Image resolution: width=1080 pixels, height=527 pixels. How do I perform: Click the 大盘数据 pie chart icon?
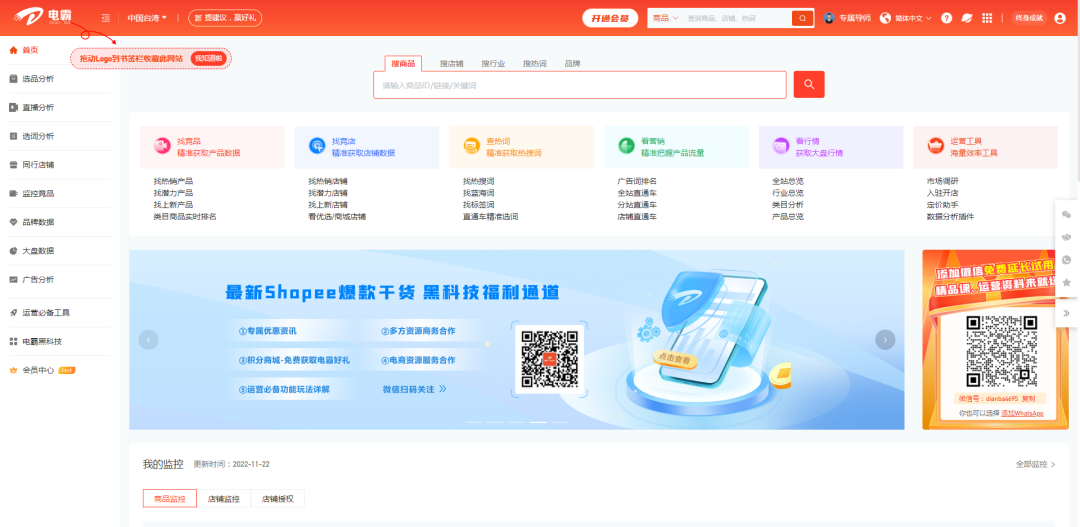13,251
